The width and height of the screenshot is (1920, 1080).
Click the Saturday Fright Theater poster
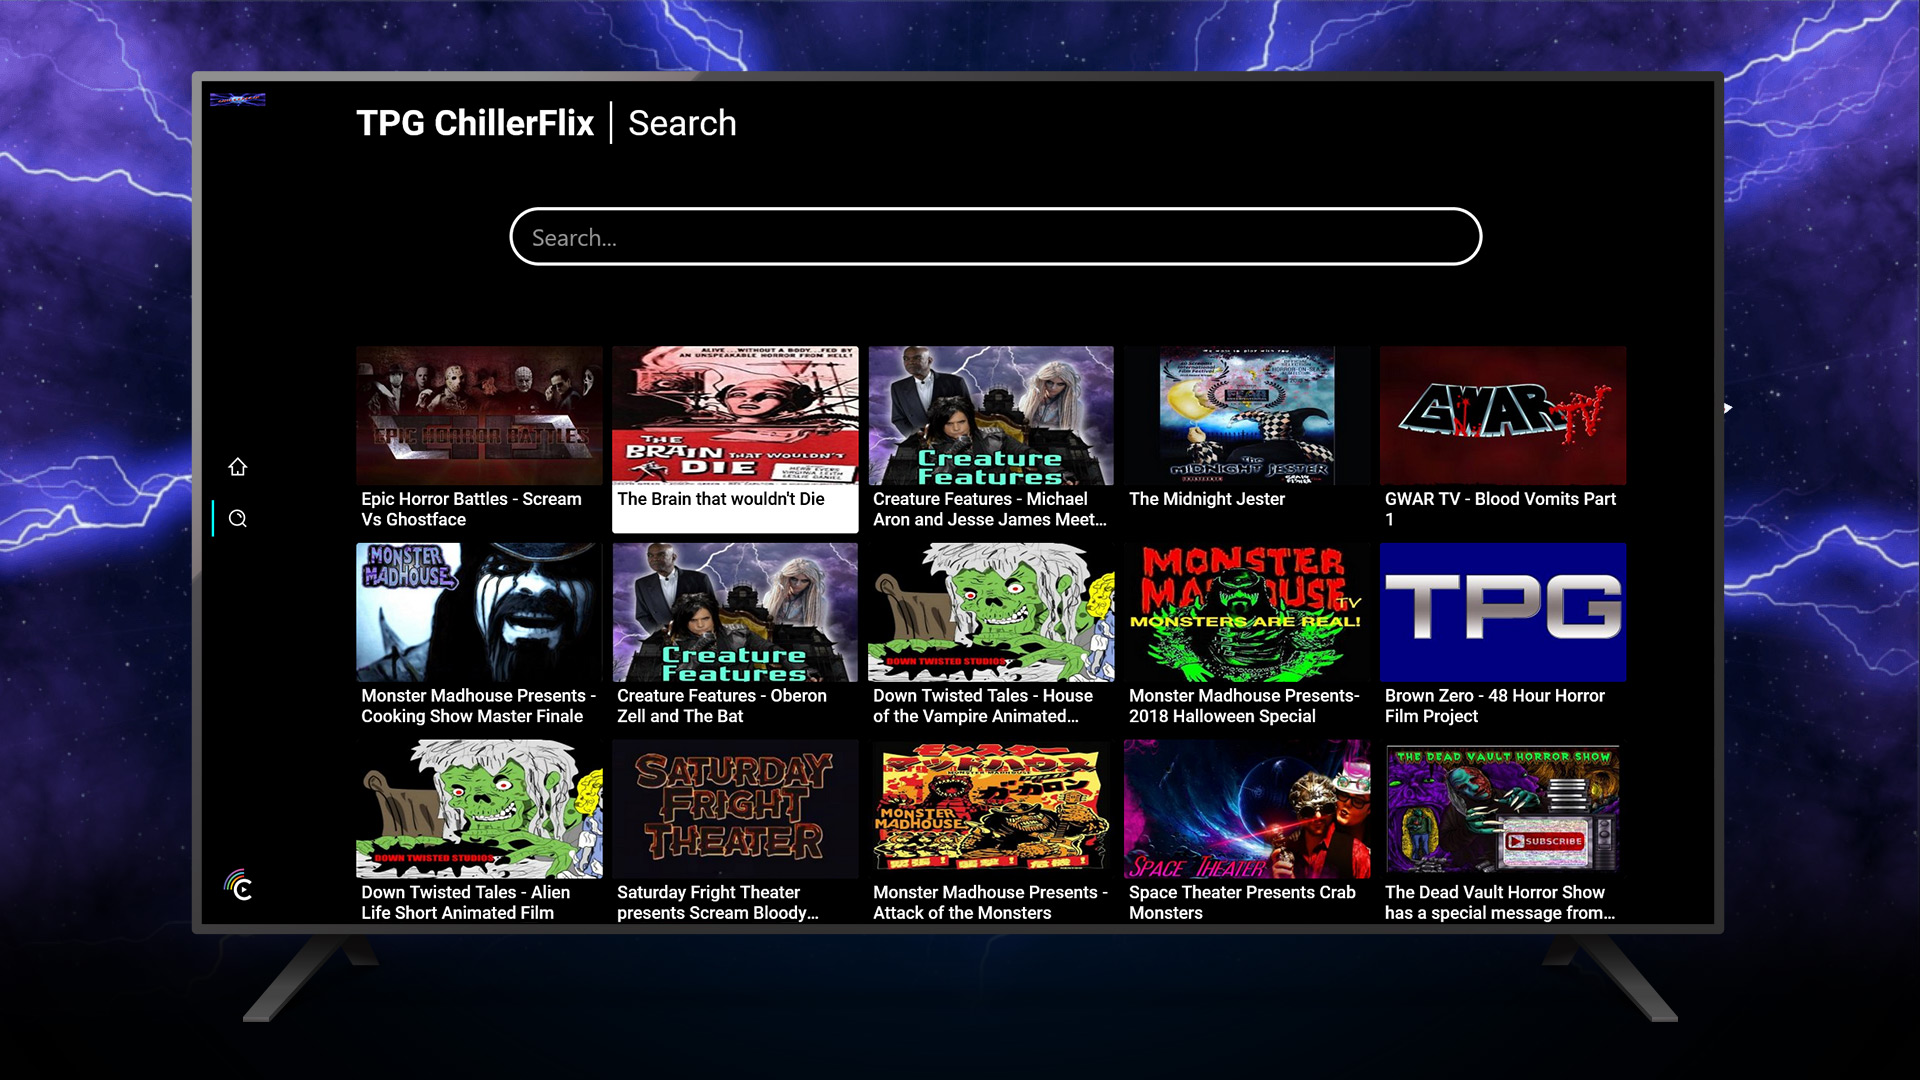click(x=735, y=808)
